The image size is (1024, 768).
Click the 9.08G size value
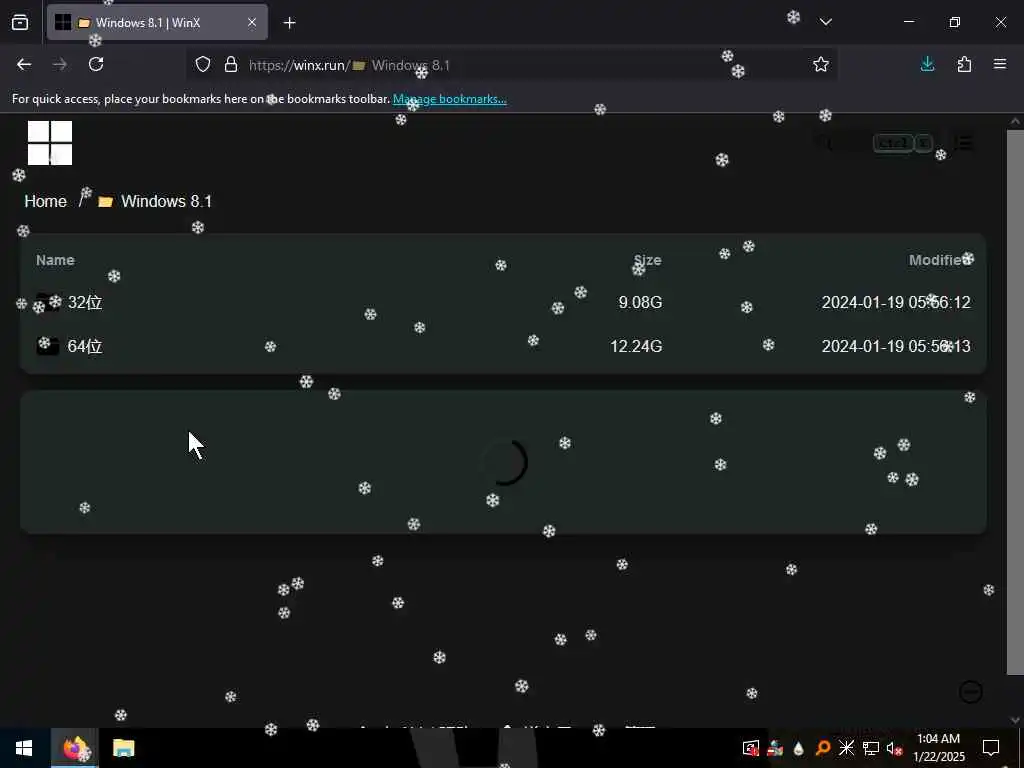[640, 302]
